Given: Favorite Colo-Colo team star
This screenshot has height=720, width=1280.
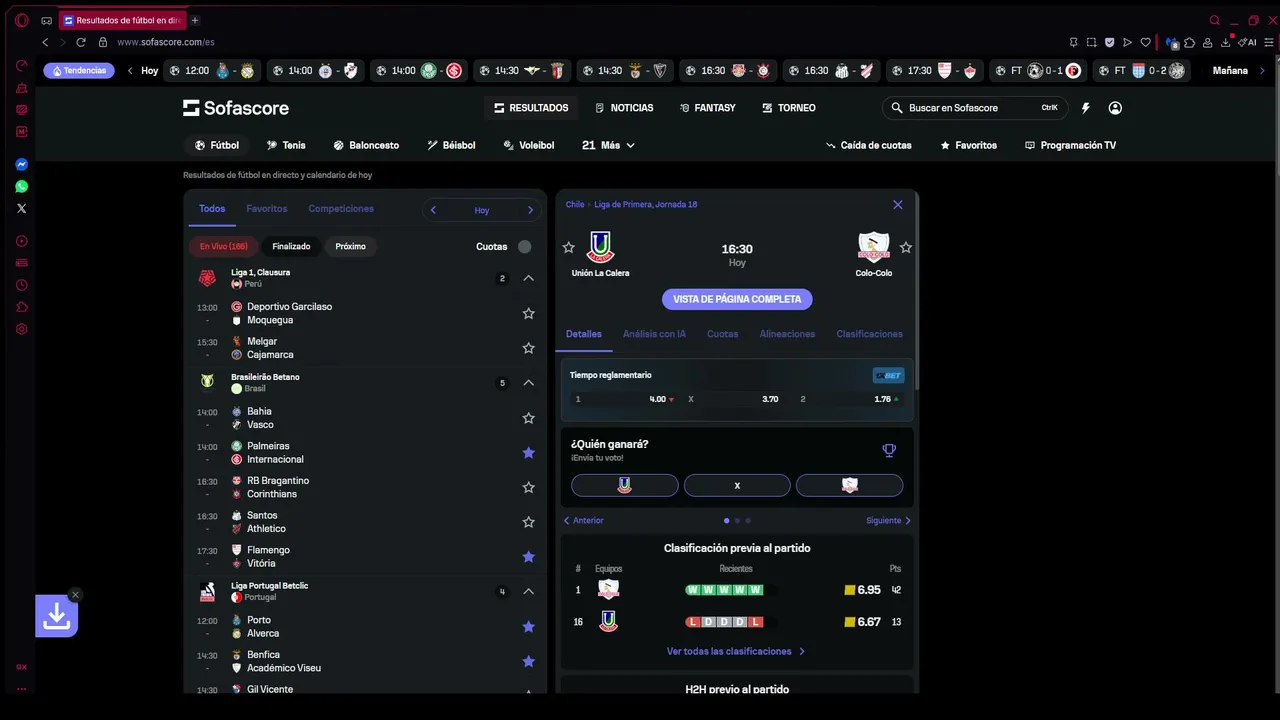Looking at the screenshot, I should (906, 247).
